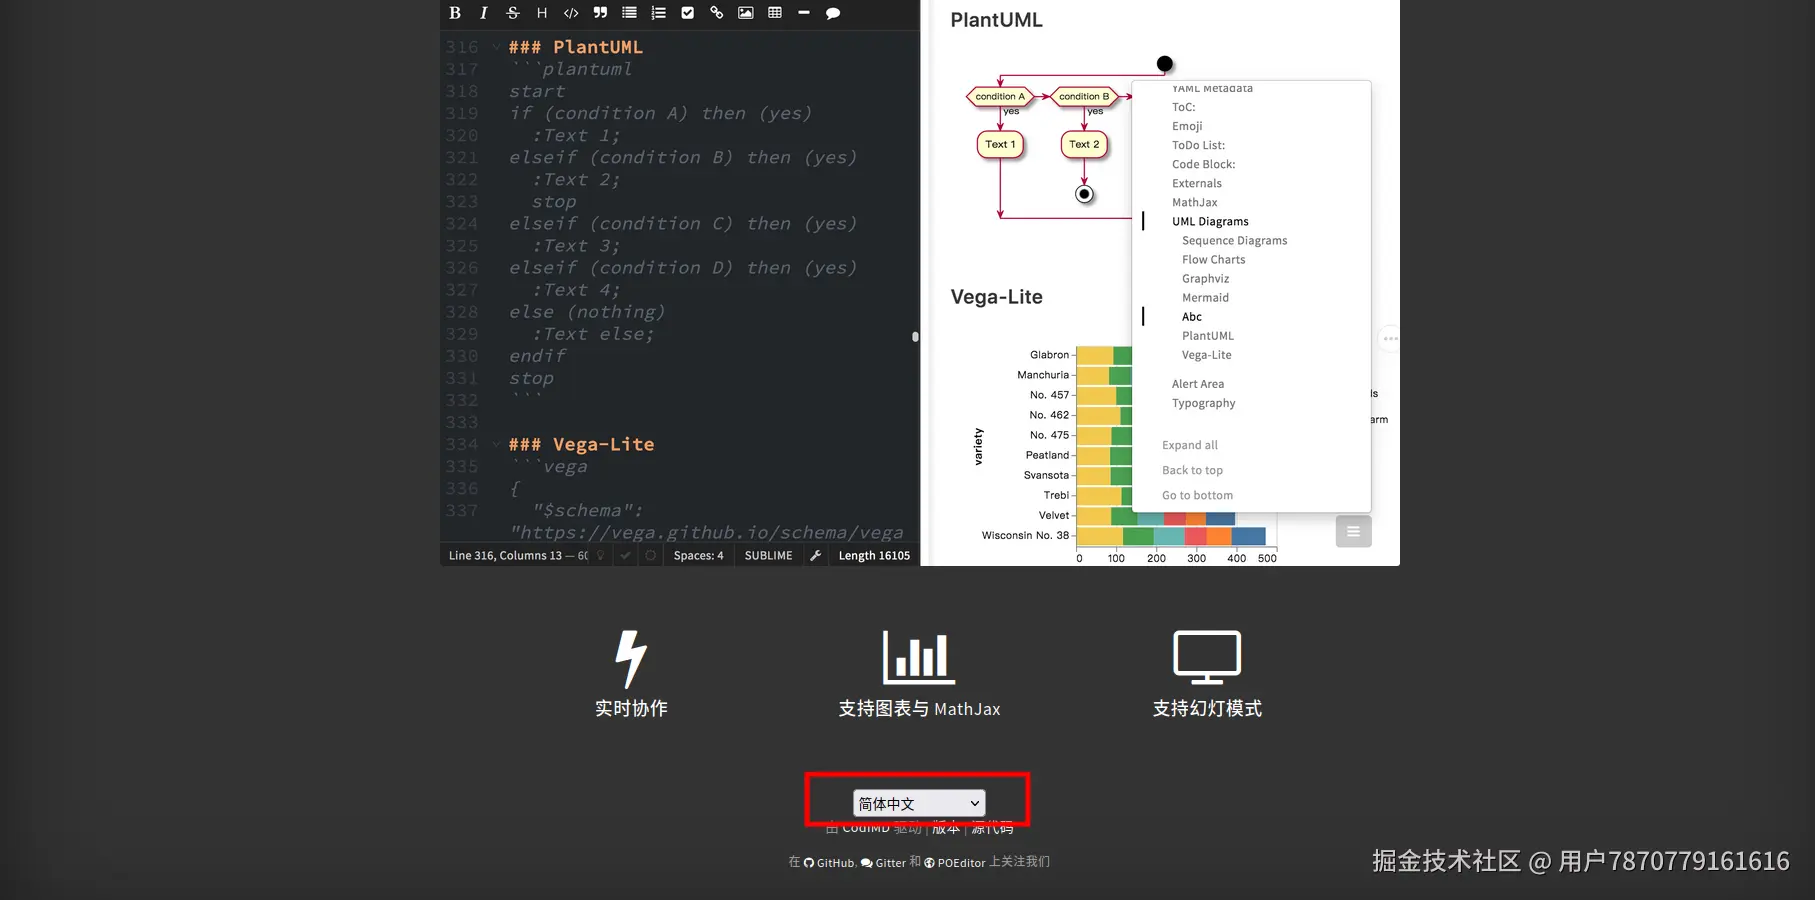
Task: Open the SUBLIME keymap selector
Action: [768, 555]
